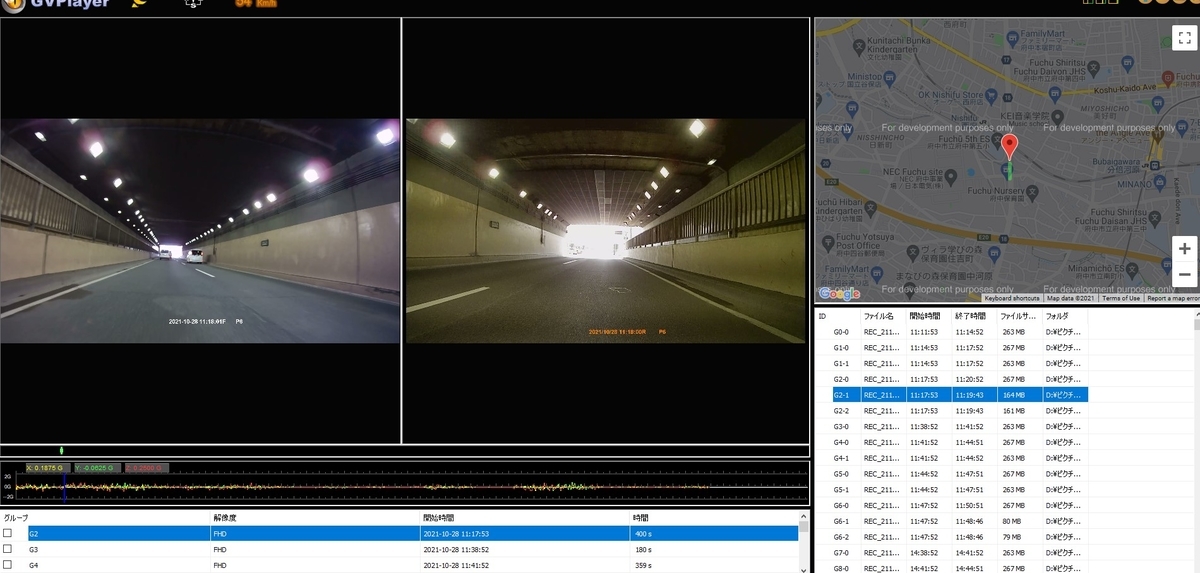1200x573 pixels.
Task: Click the speed readout in top bar
Action: pos(256,3)
